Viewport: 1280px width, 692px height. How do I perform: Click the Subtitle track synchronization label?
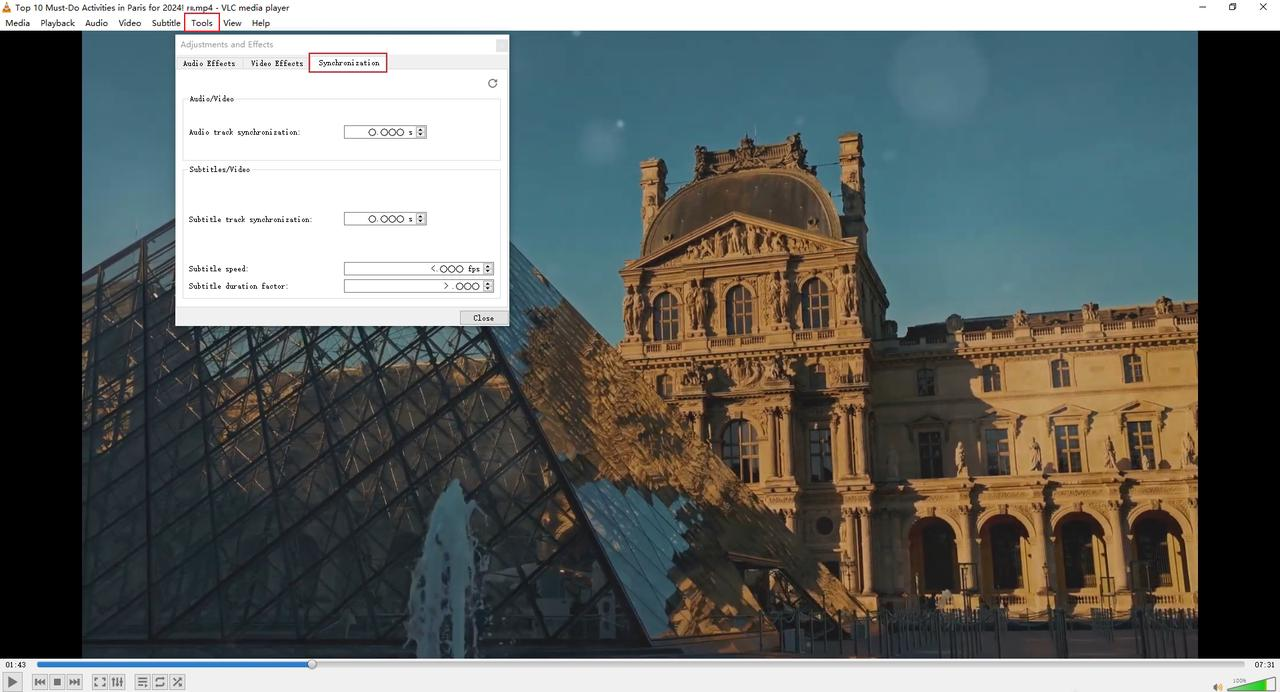[250, 219]
